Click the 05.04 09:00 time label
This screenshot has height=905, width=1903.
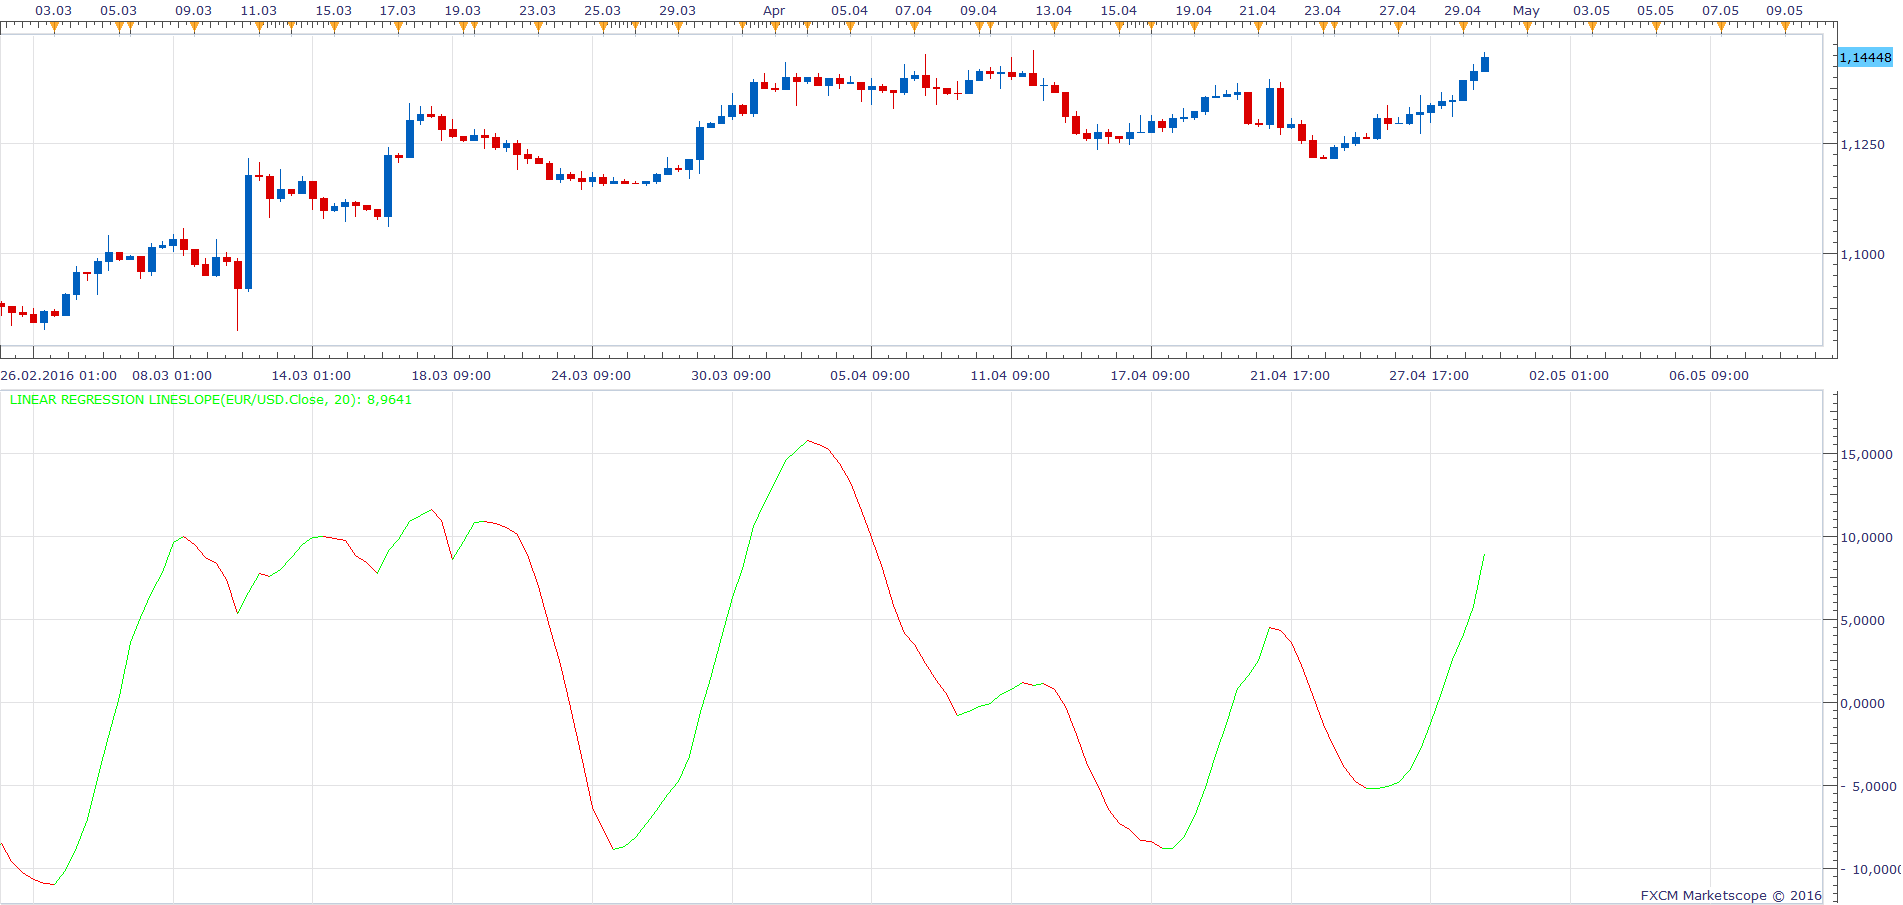coord(870,375)
